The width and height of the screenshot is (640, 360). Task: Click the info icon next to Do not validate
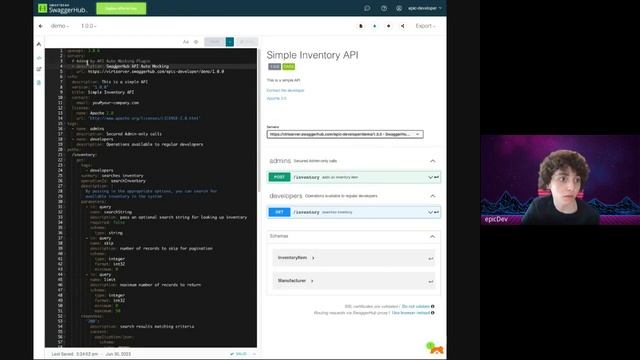pyautogui.click(x=433, y=307)
